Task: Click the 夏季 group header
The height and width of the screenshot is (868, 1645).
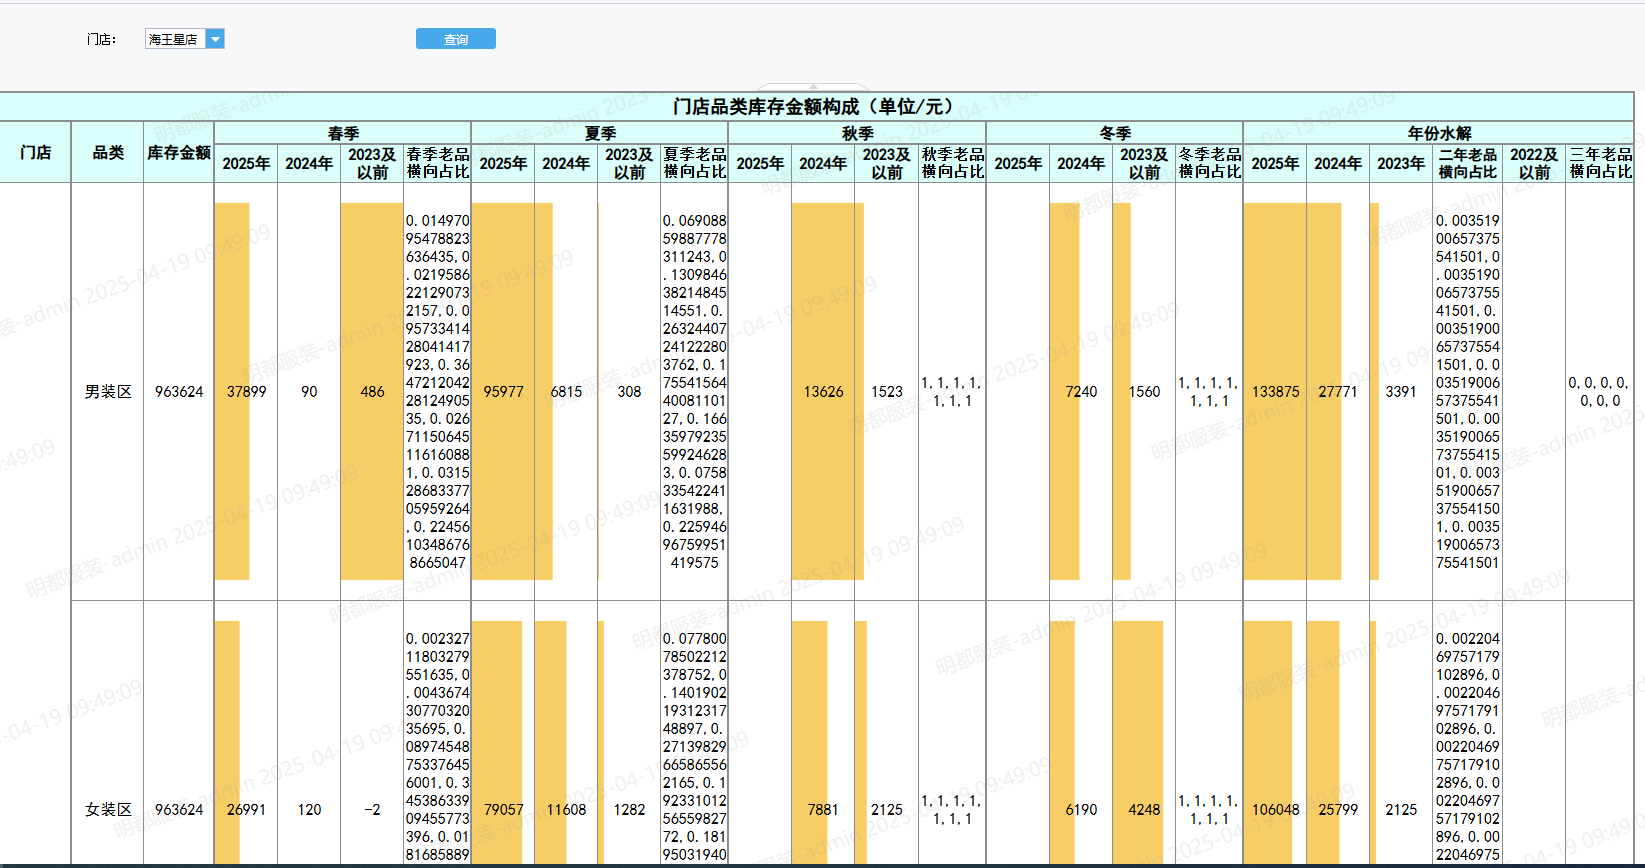Action: (x=600, y=133)
